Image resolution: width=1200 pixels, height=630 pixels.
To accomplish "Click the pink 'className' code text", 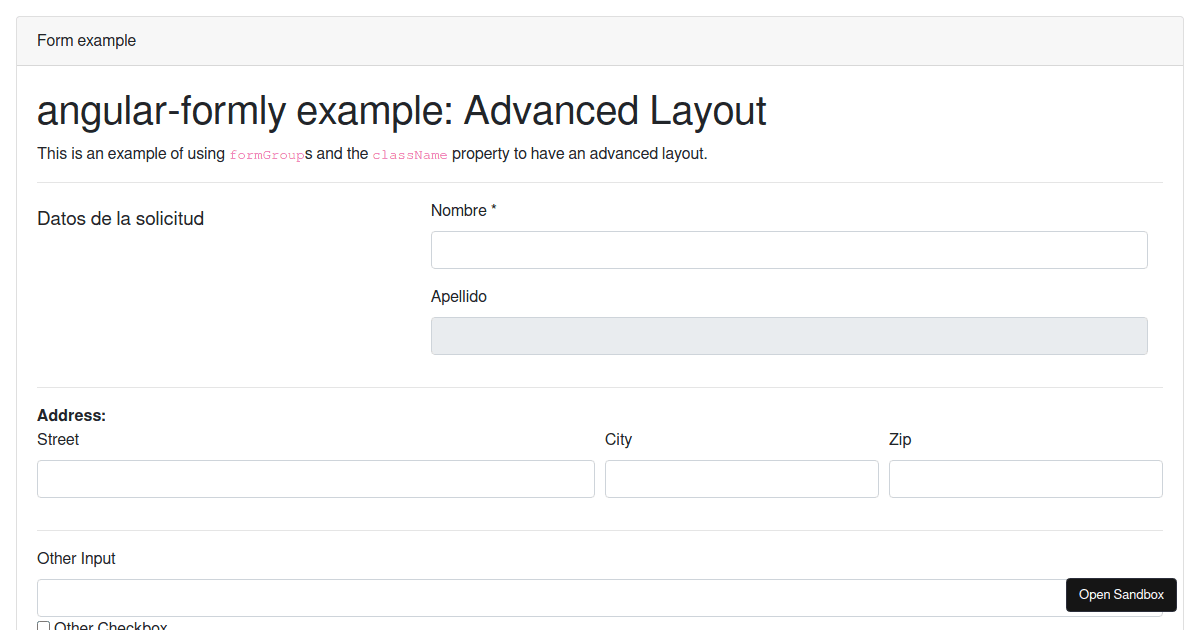I will click(x=410, y=155).
